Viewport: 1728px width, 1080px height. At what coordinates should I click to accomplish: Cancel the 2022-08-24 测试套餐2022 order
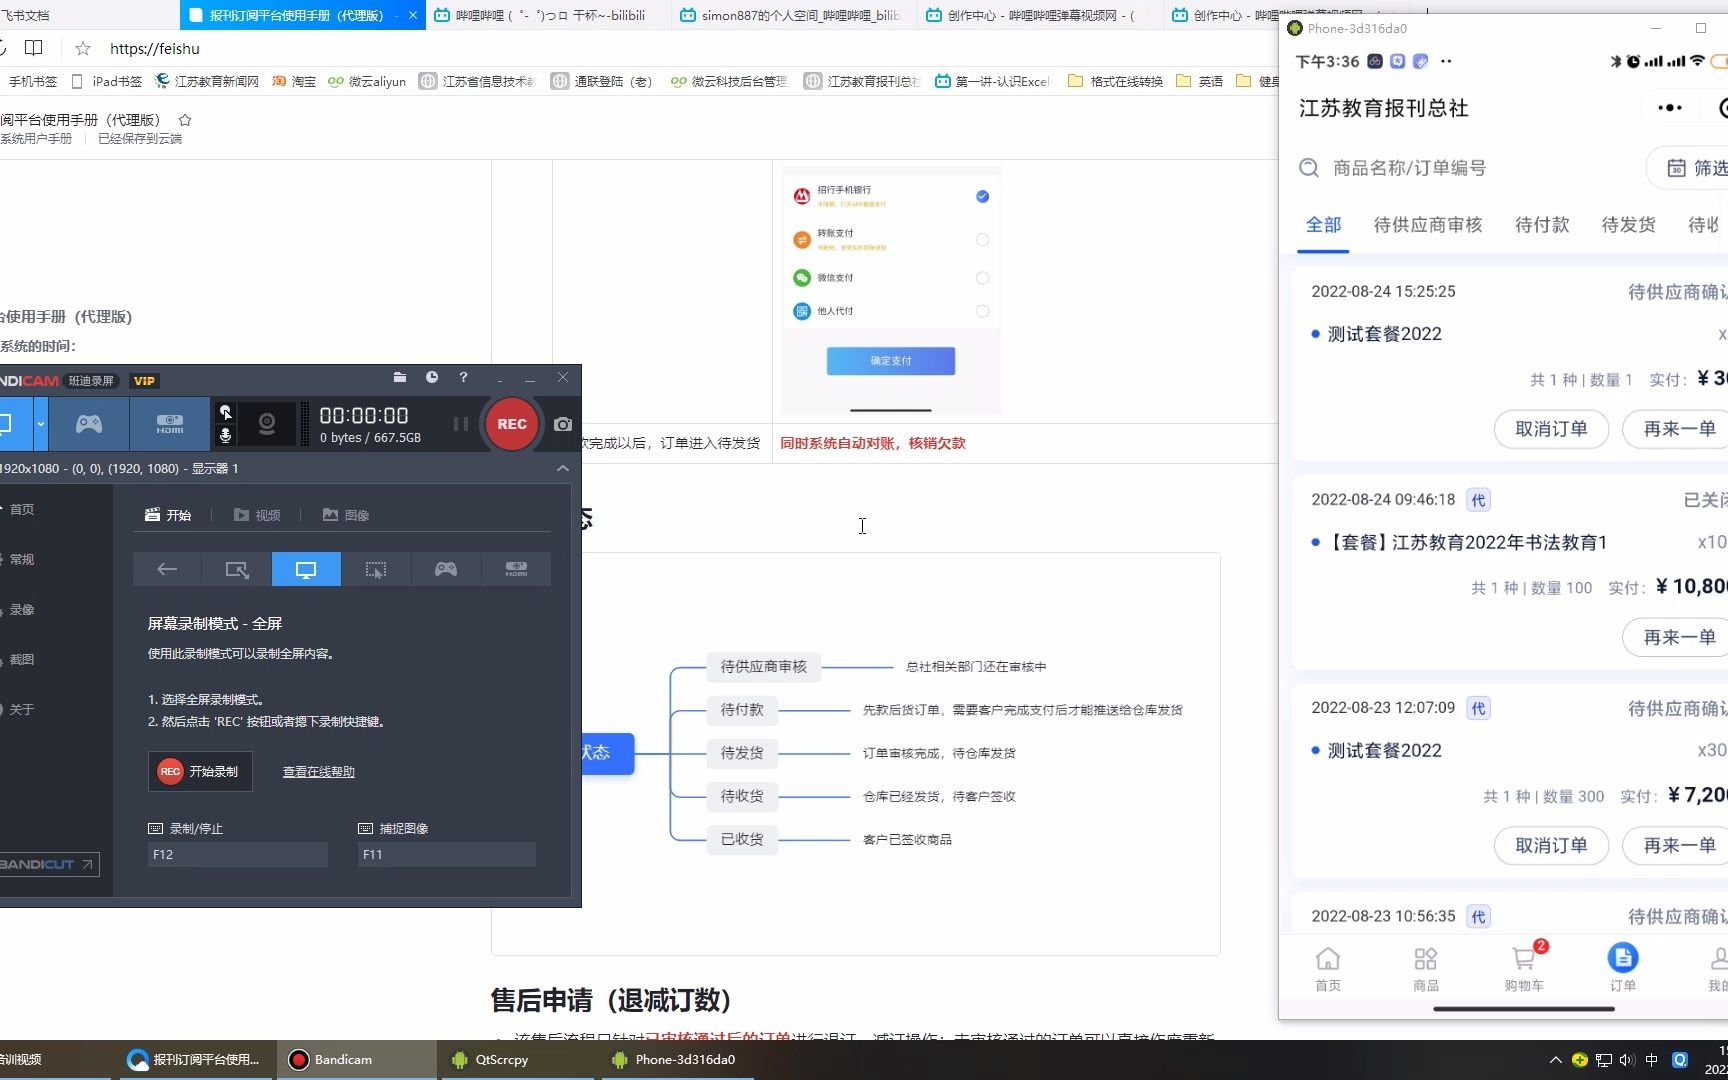pos(1551,429)
